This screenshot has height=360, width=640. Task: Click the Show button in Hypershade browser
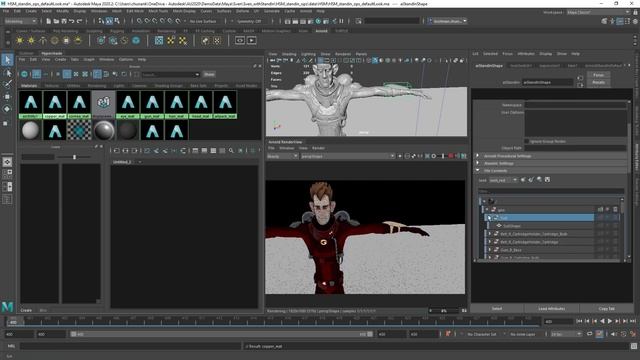[x=209, y=74]
